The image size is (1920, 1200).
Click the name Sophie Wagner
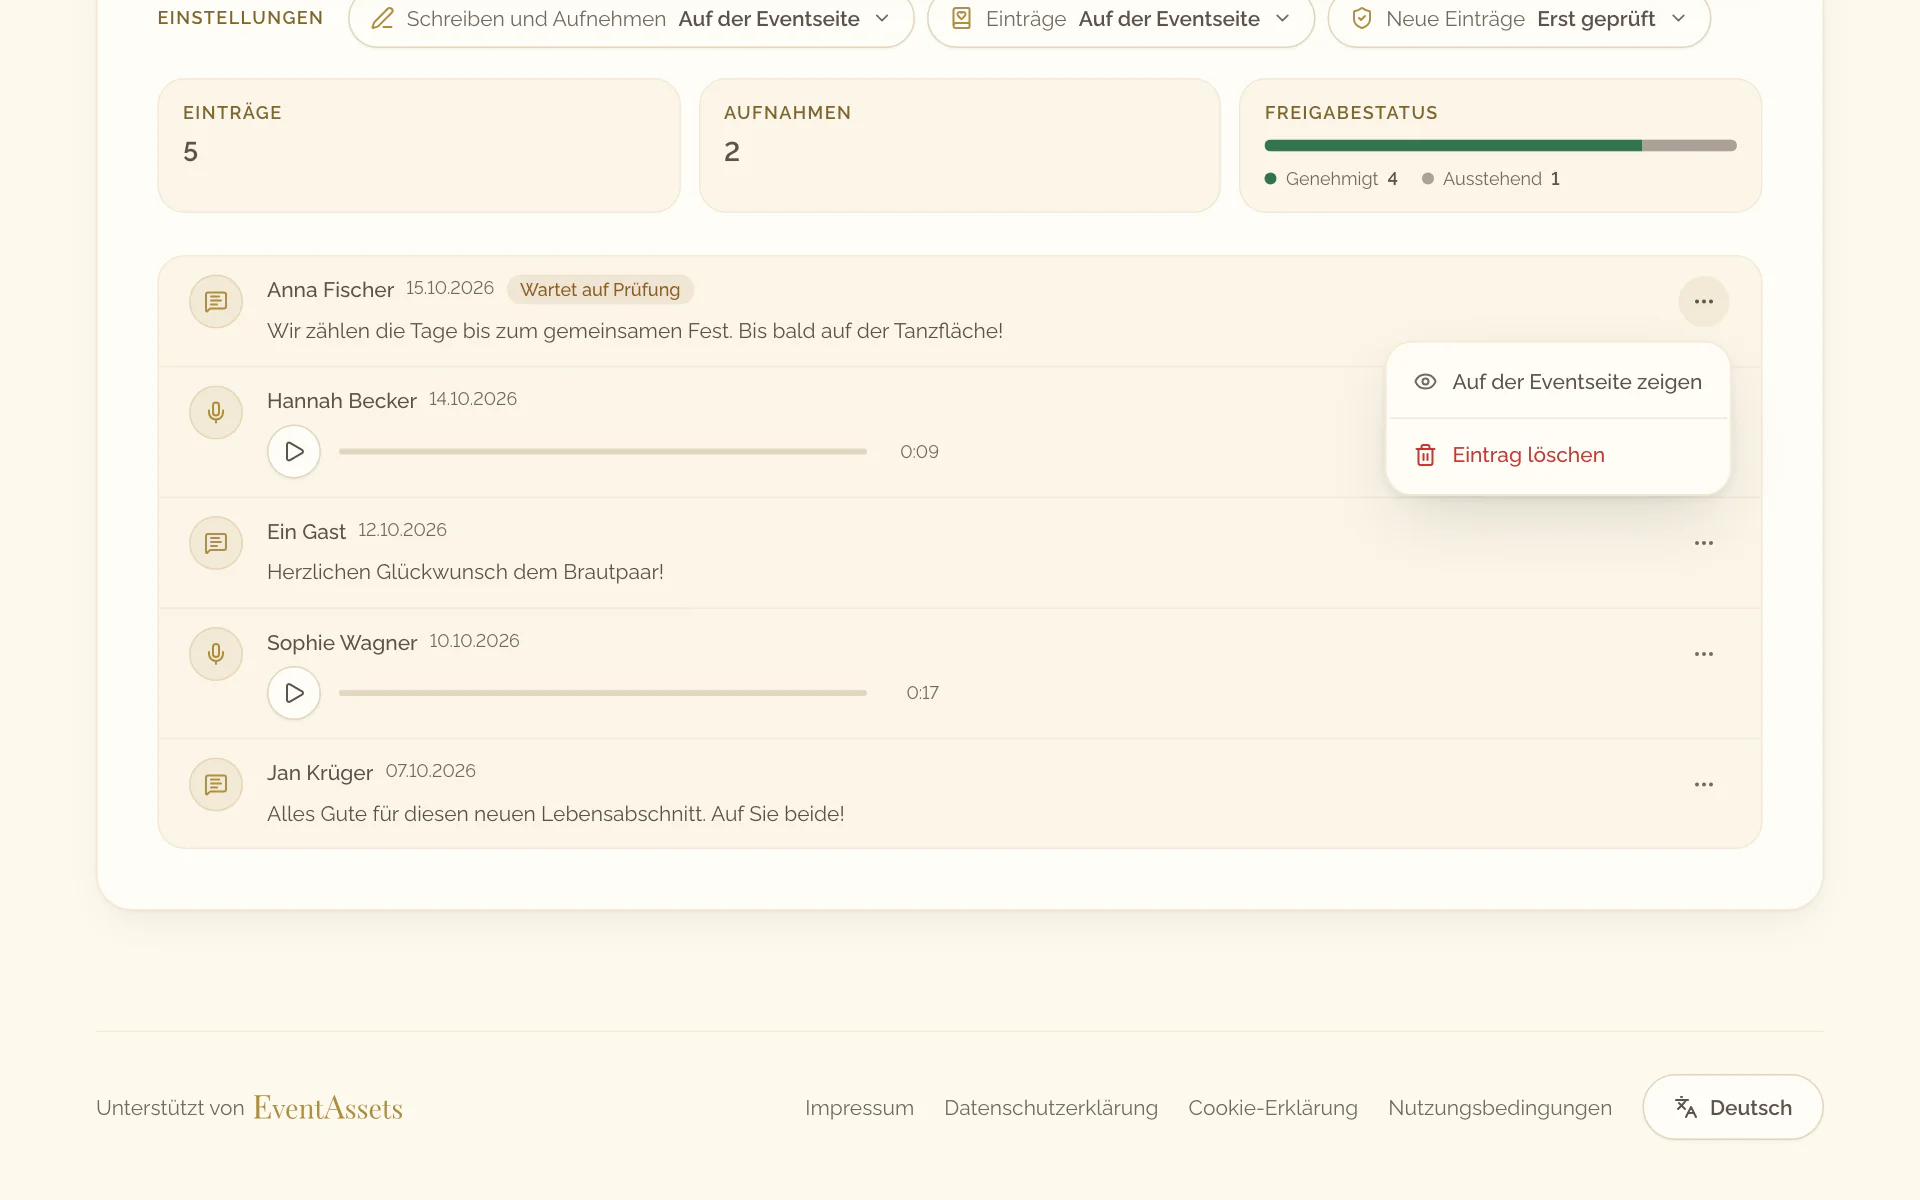(x=341, y=643)
